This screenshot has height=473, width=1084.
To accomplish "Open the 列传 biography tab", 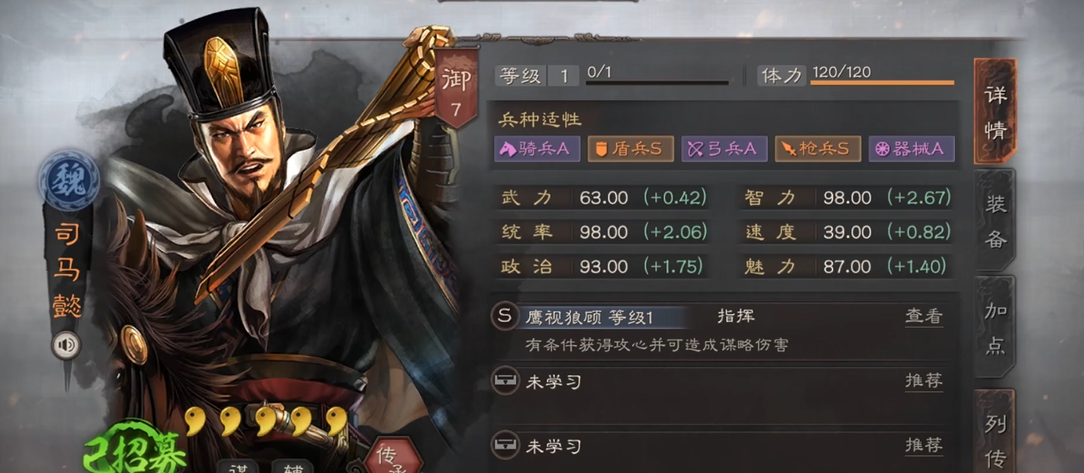I will click(x=996, y=432).
